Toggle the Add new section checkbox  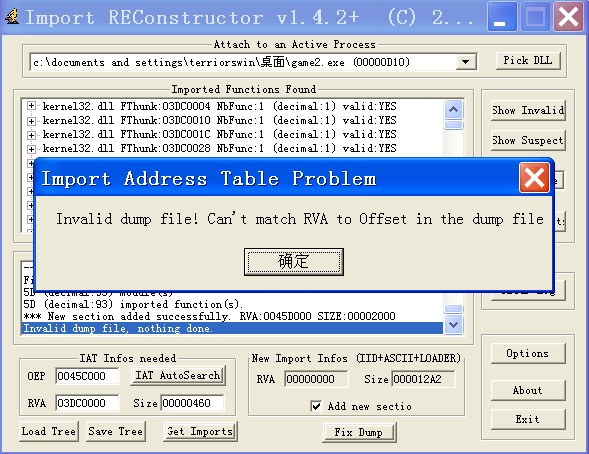[316, 406]
